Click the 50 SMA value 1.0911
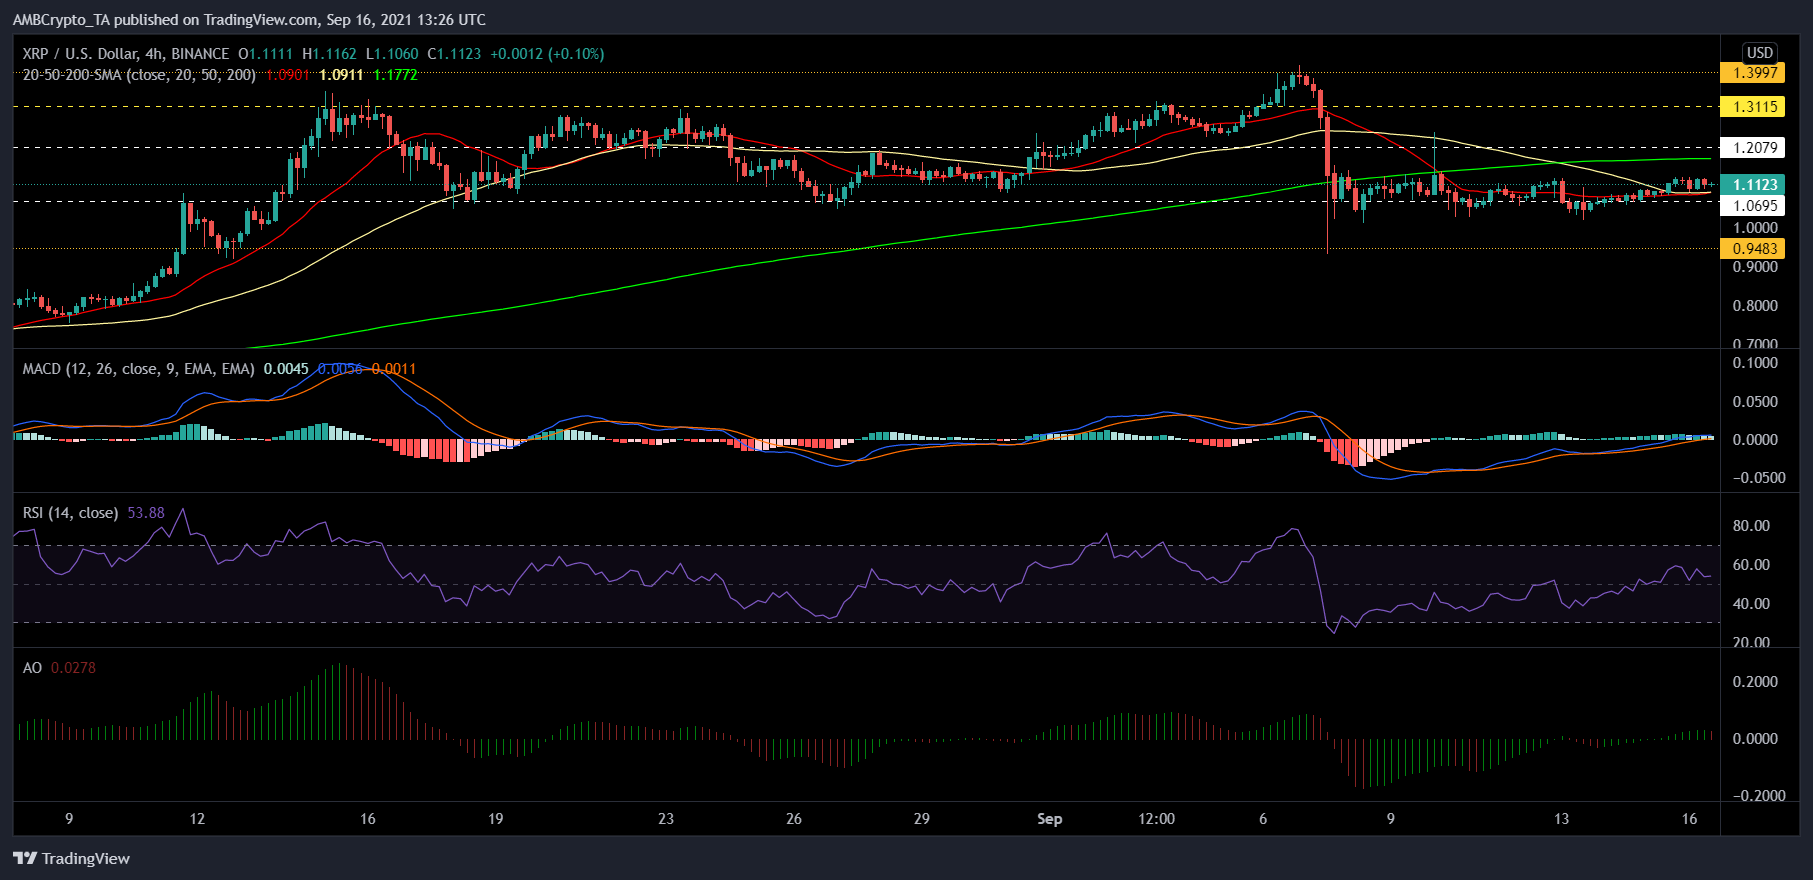 click(x=341, y=75)
